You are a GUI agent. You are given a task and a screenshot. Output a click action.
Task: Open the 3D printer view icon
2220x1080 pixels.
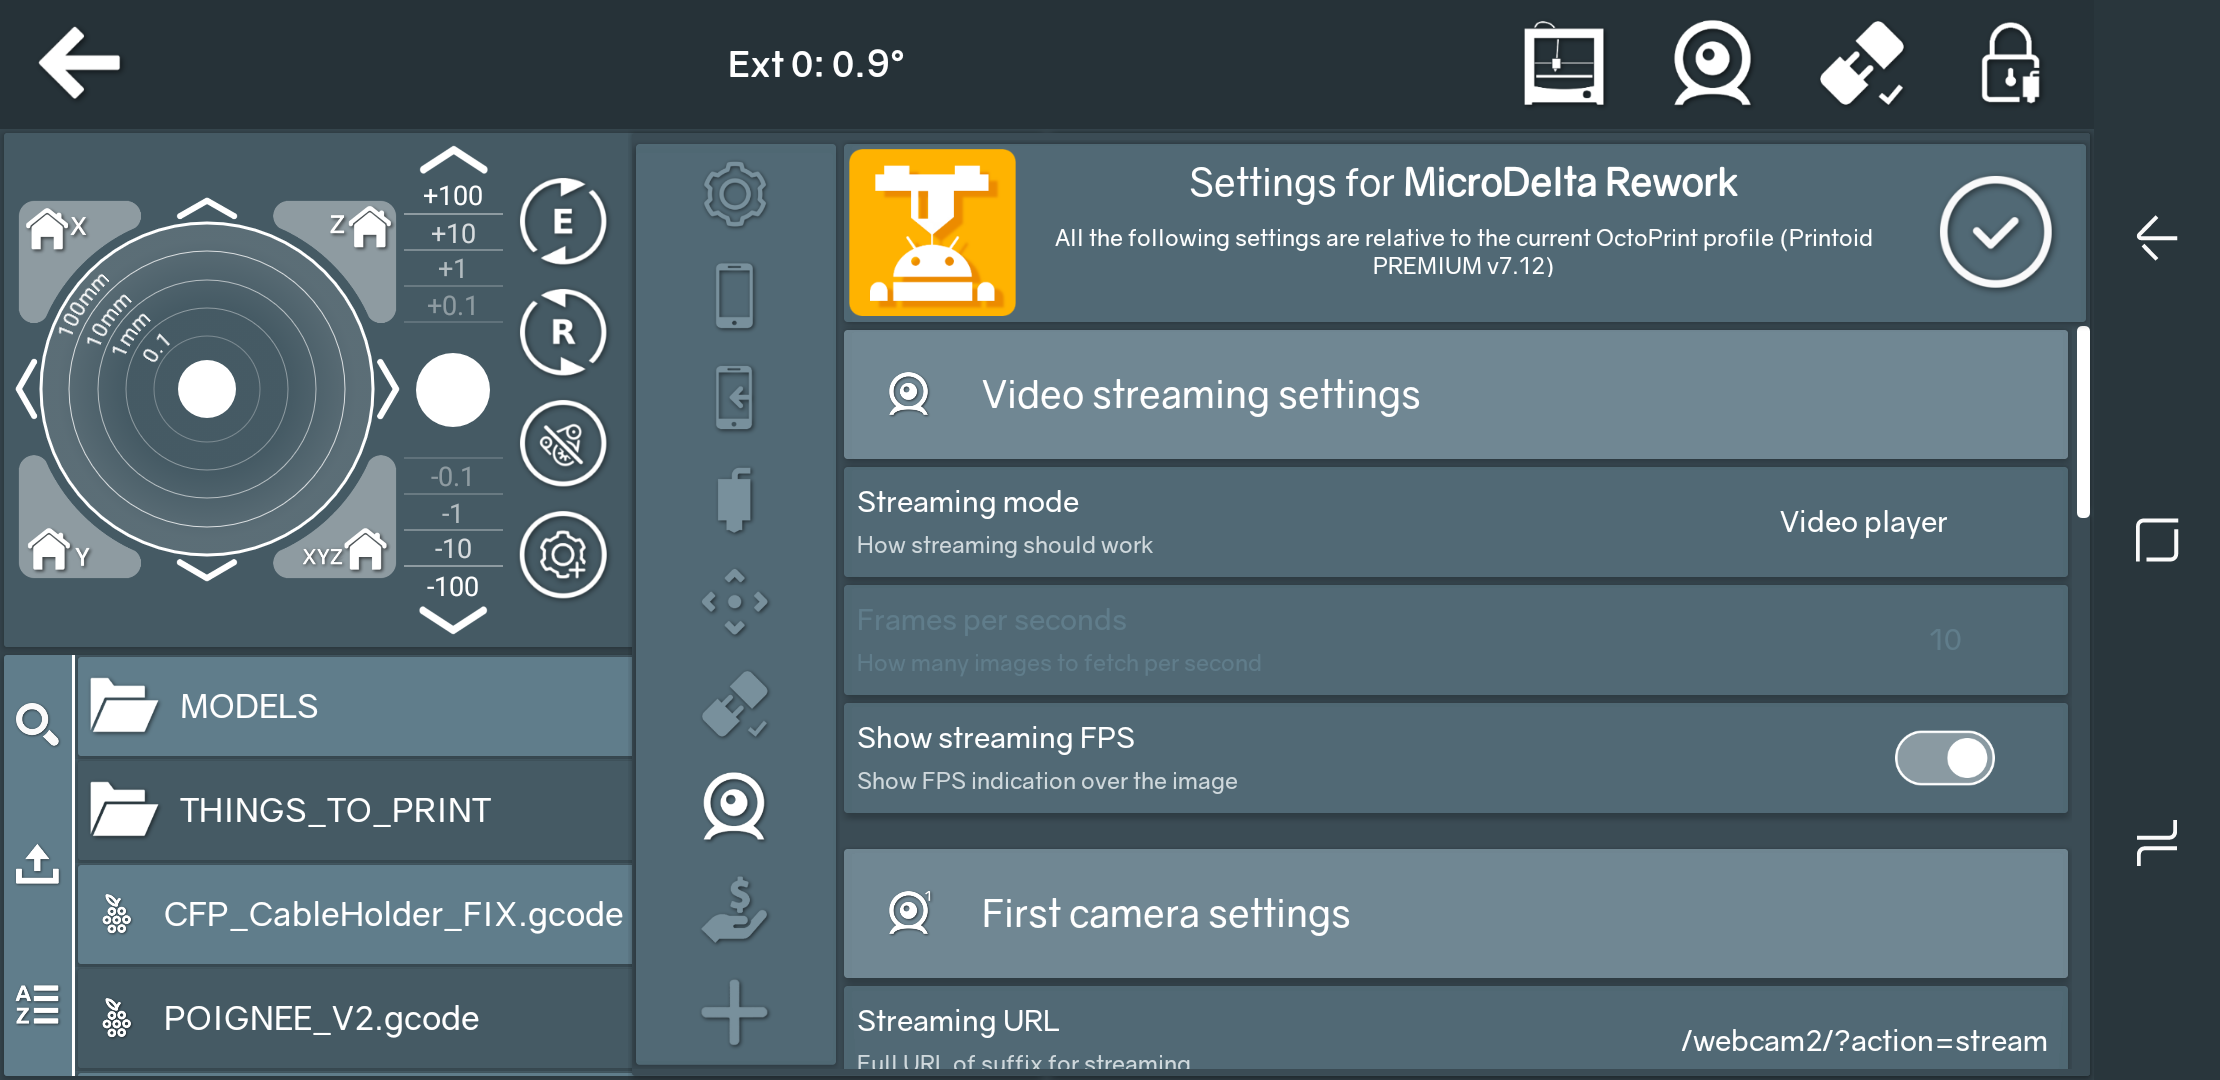1563,65
